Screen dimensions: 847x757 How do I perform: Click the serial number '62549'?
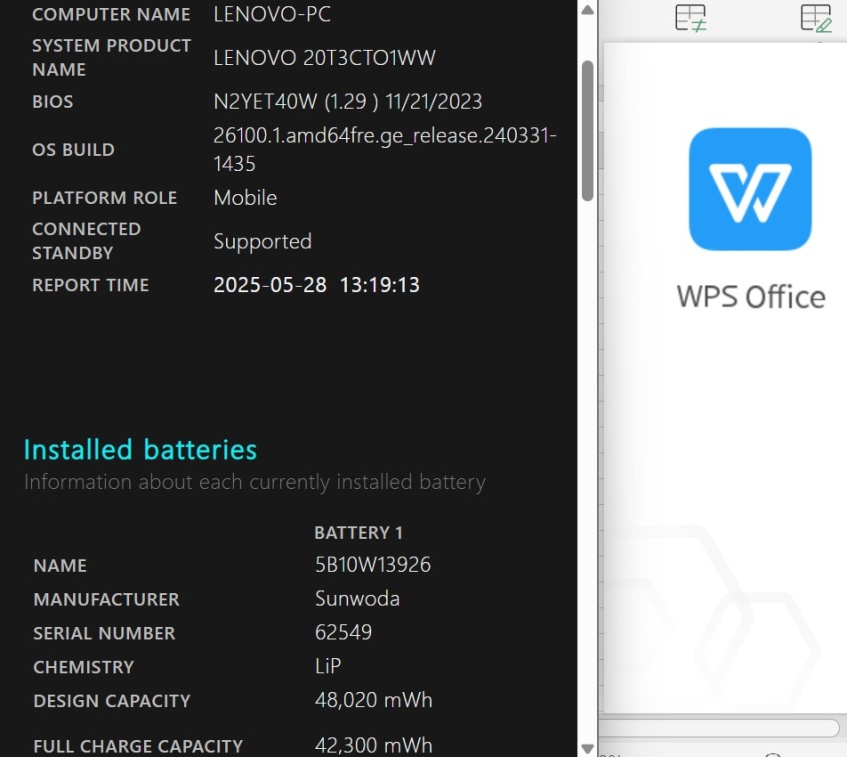[x=344, y=632]
